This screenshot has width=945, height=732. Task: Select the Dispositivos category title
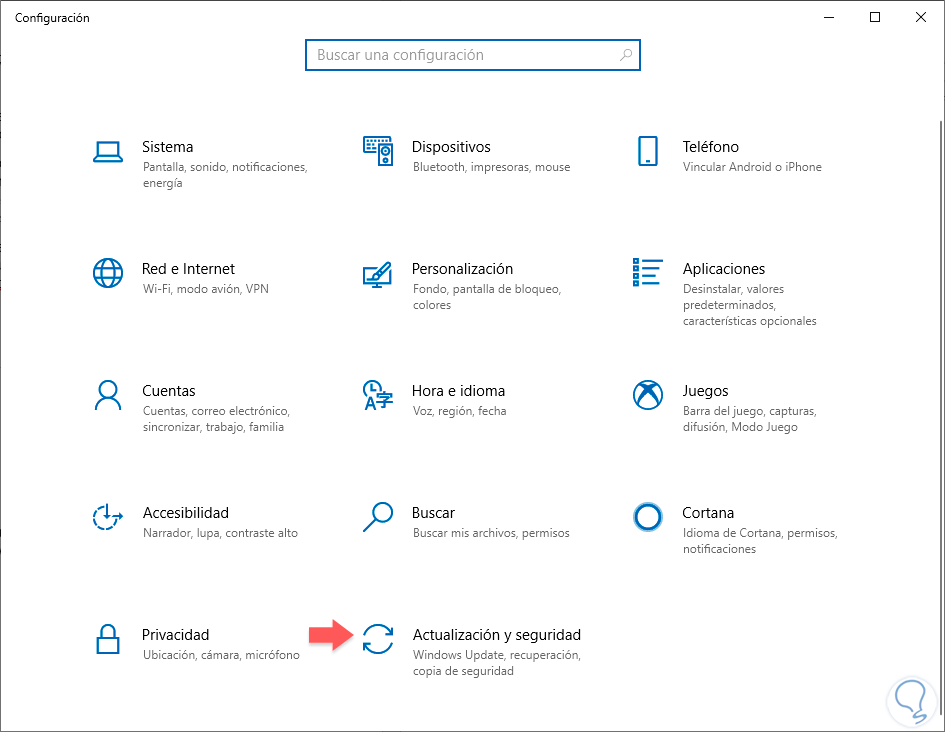pos(451,147)
